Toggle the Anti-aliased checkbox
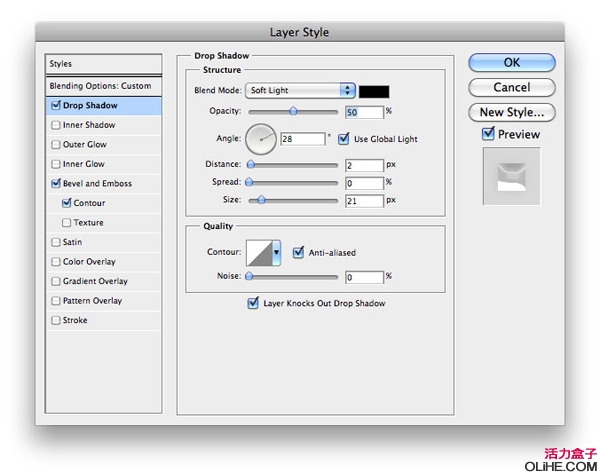Screen dimensions: 600x474 coord(298,252)
